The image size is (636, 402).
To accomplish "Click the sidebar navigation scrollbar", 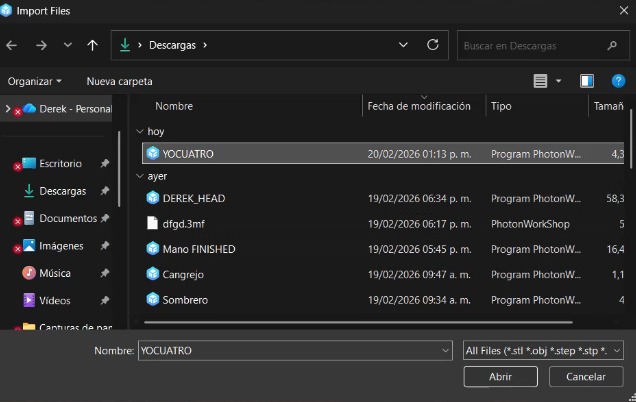I will coord(119,168).
